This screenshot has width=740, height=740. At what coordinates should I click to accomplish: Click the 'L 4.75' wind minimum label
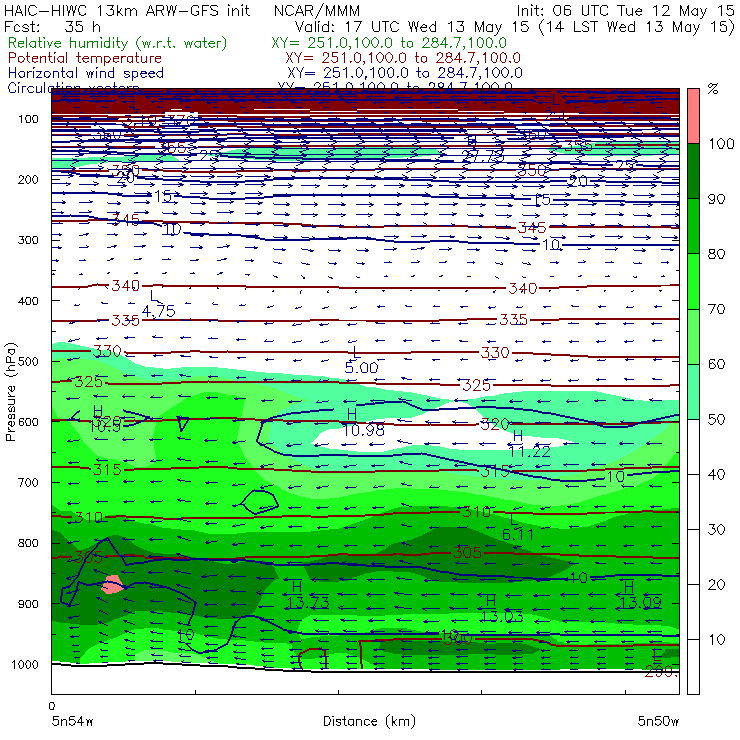pyautogui.click(x=158, y=304)
